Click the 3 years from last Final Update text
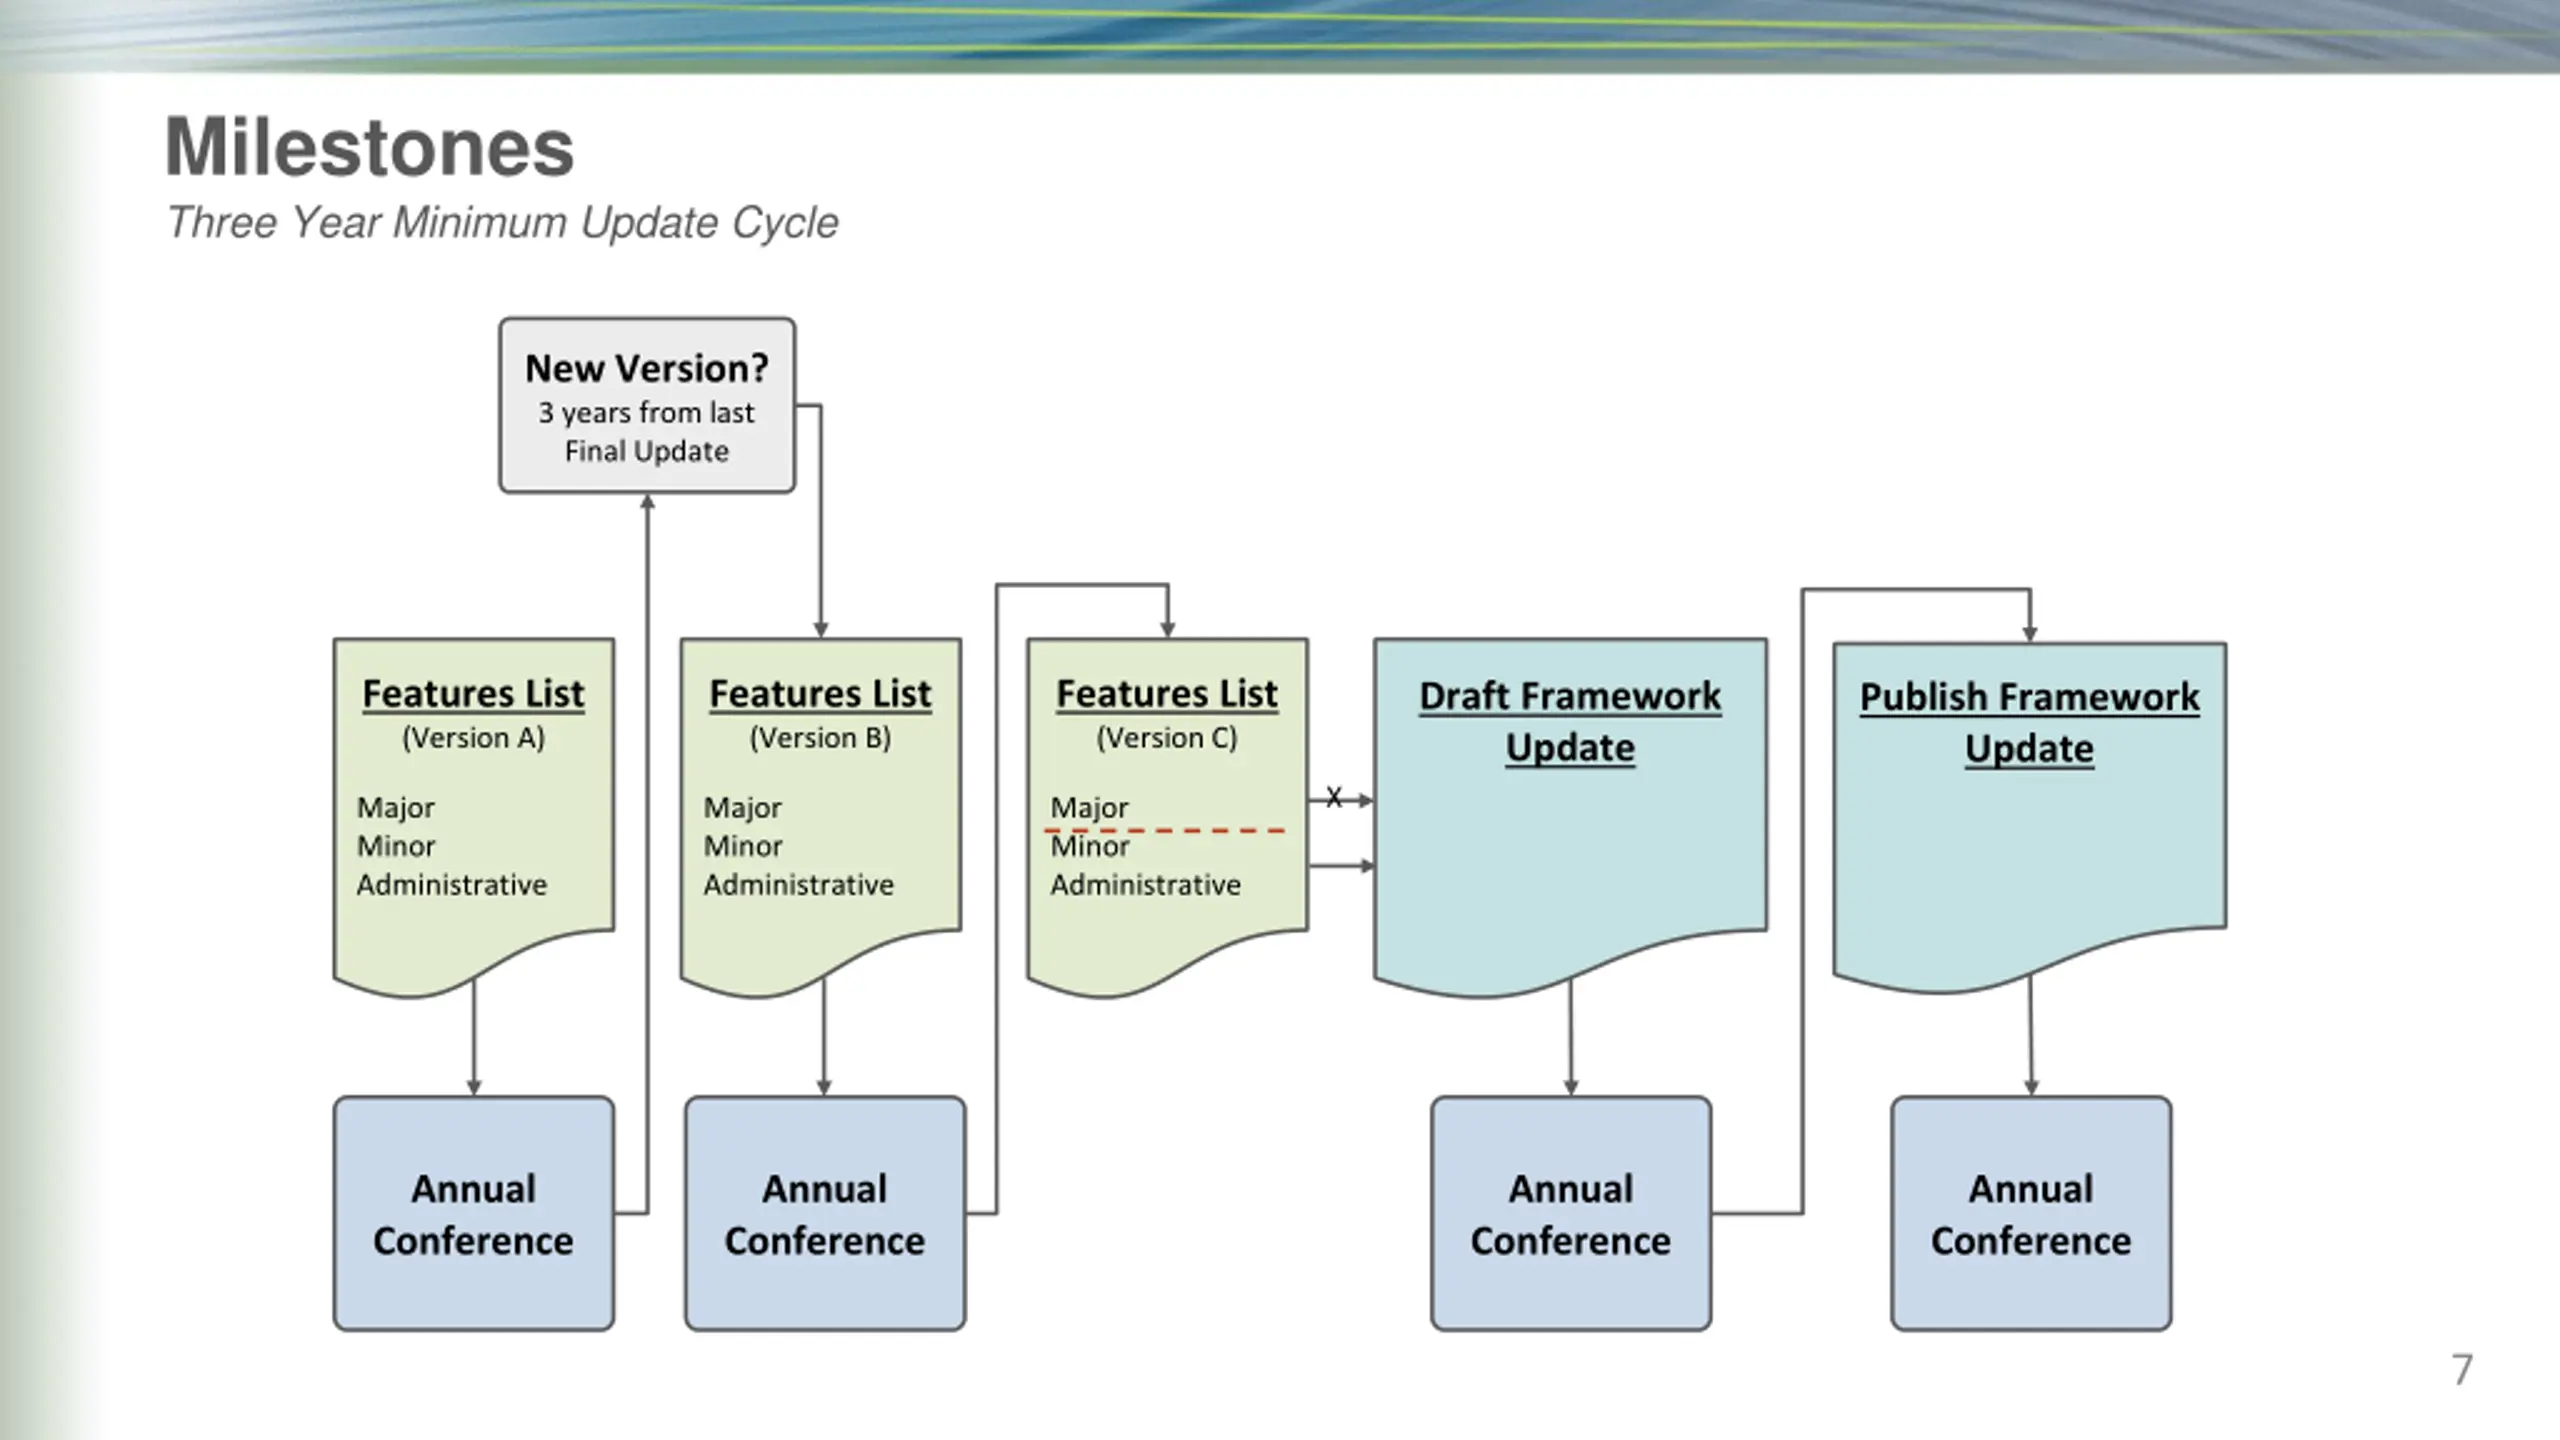This screenshot has width=2560, height=1440. [646, 432]
